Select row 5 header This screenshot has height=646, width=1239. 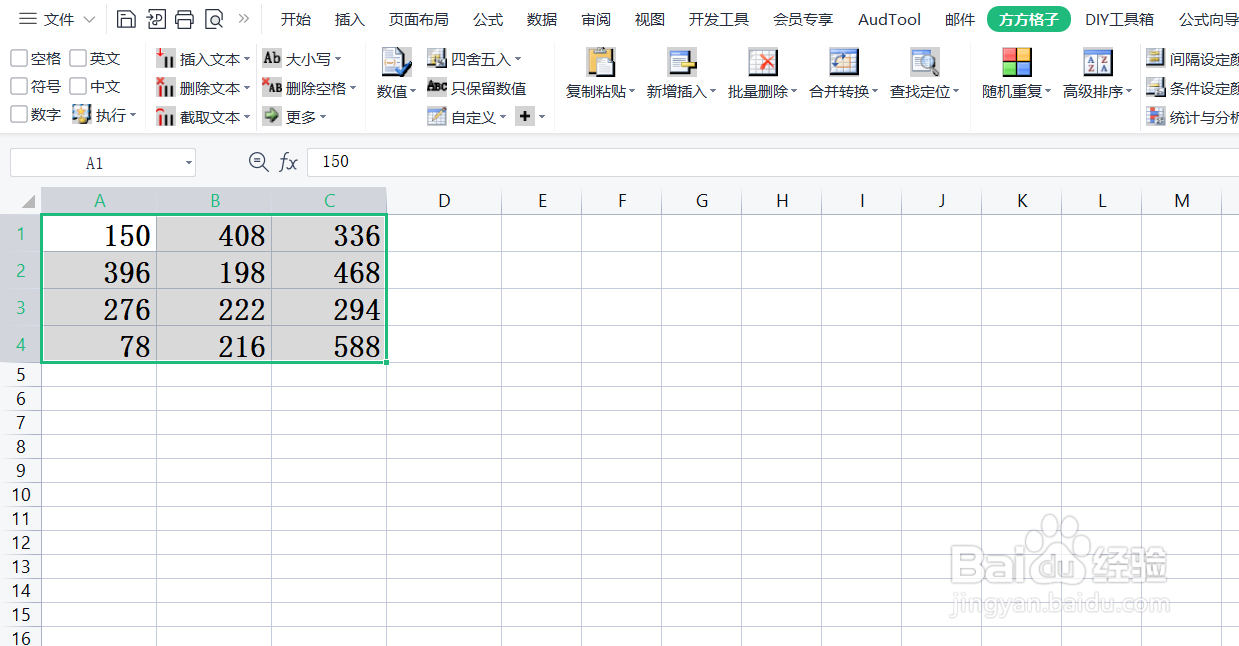[x=21, y=375]
